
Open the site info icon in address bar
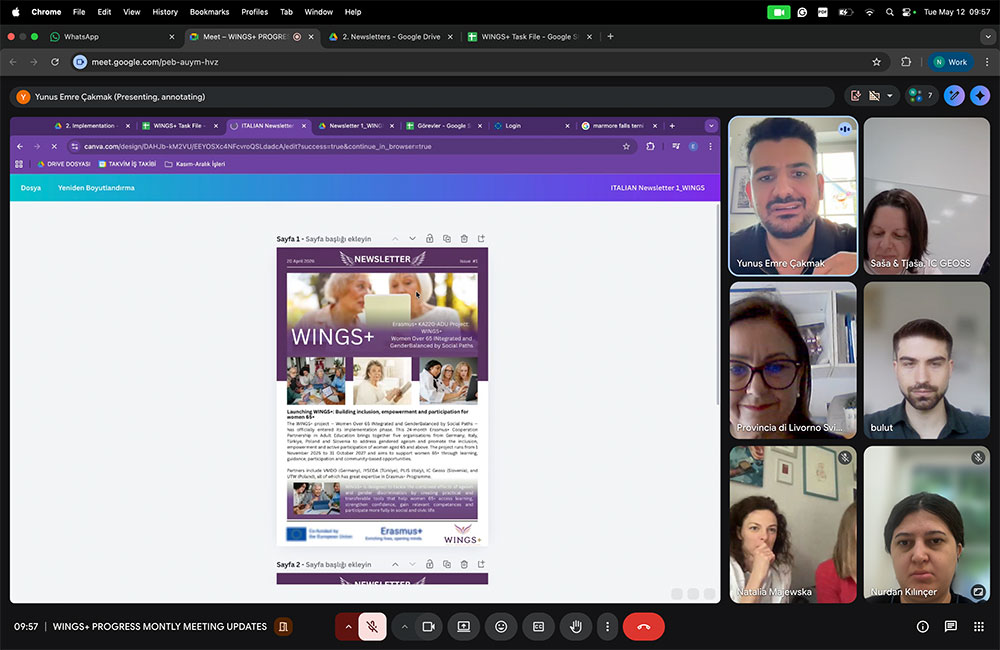coord(80,62)
